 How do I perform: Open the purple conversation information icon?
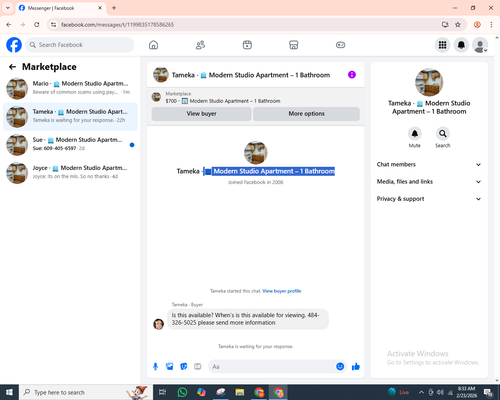point(352,75)
